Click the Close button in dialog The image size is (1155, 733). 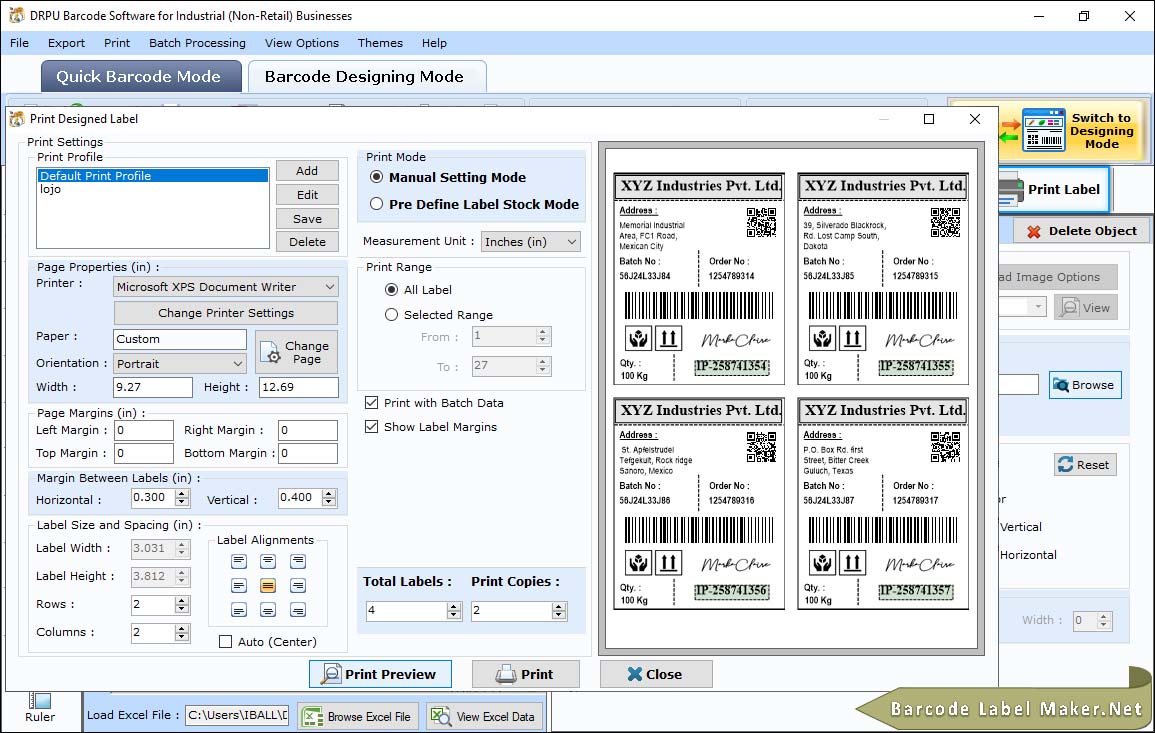click(656, 674)
